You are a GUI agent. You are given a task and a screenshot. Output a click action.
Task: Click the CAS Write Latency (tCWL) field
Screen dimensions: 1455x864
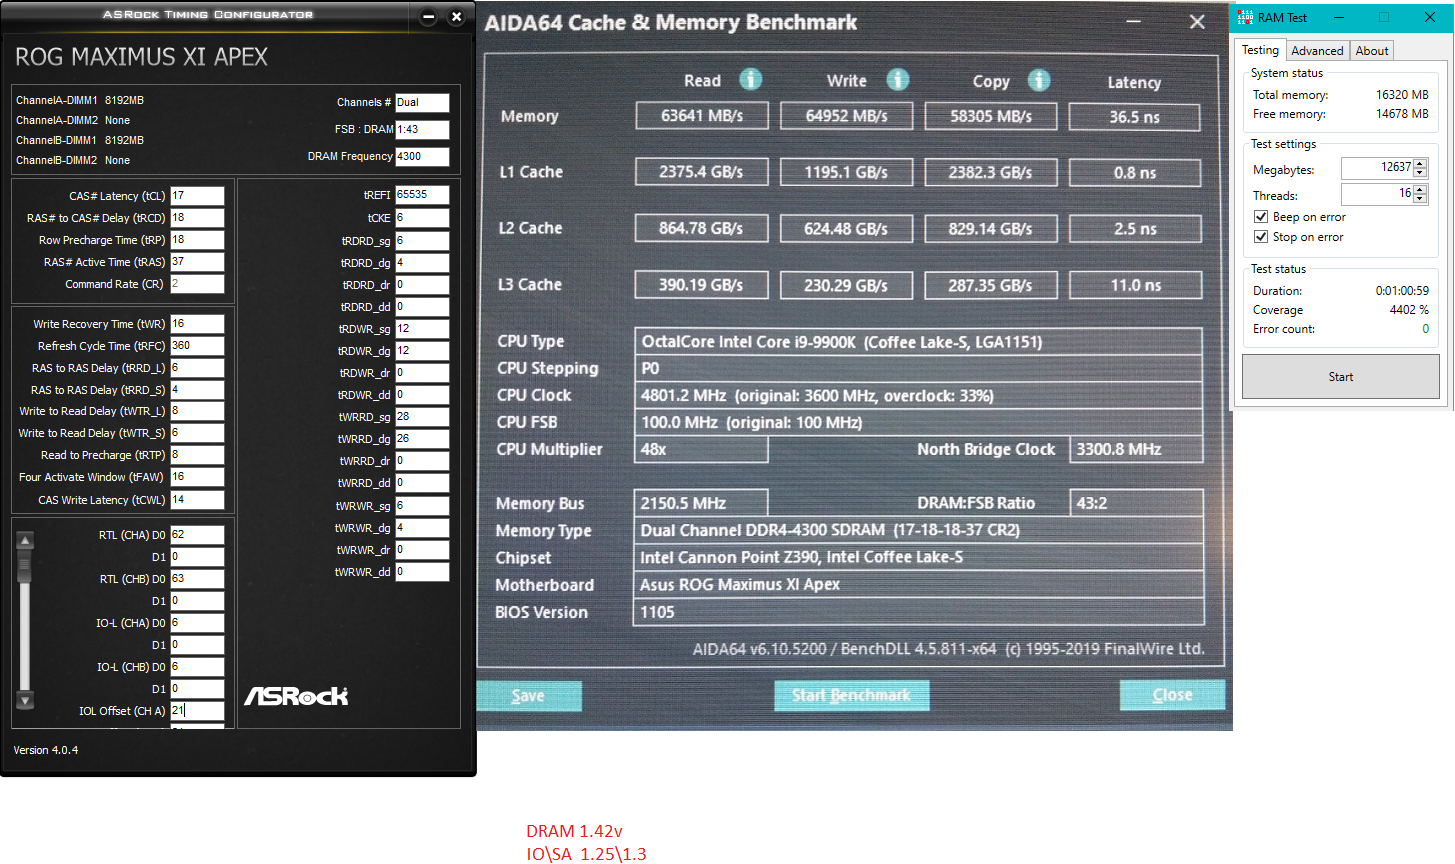pos(197,500)
